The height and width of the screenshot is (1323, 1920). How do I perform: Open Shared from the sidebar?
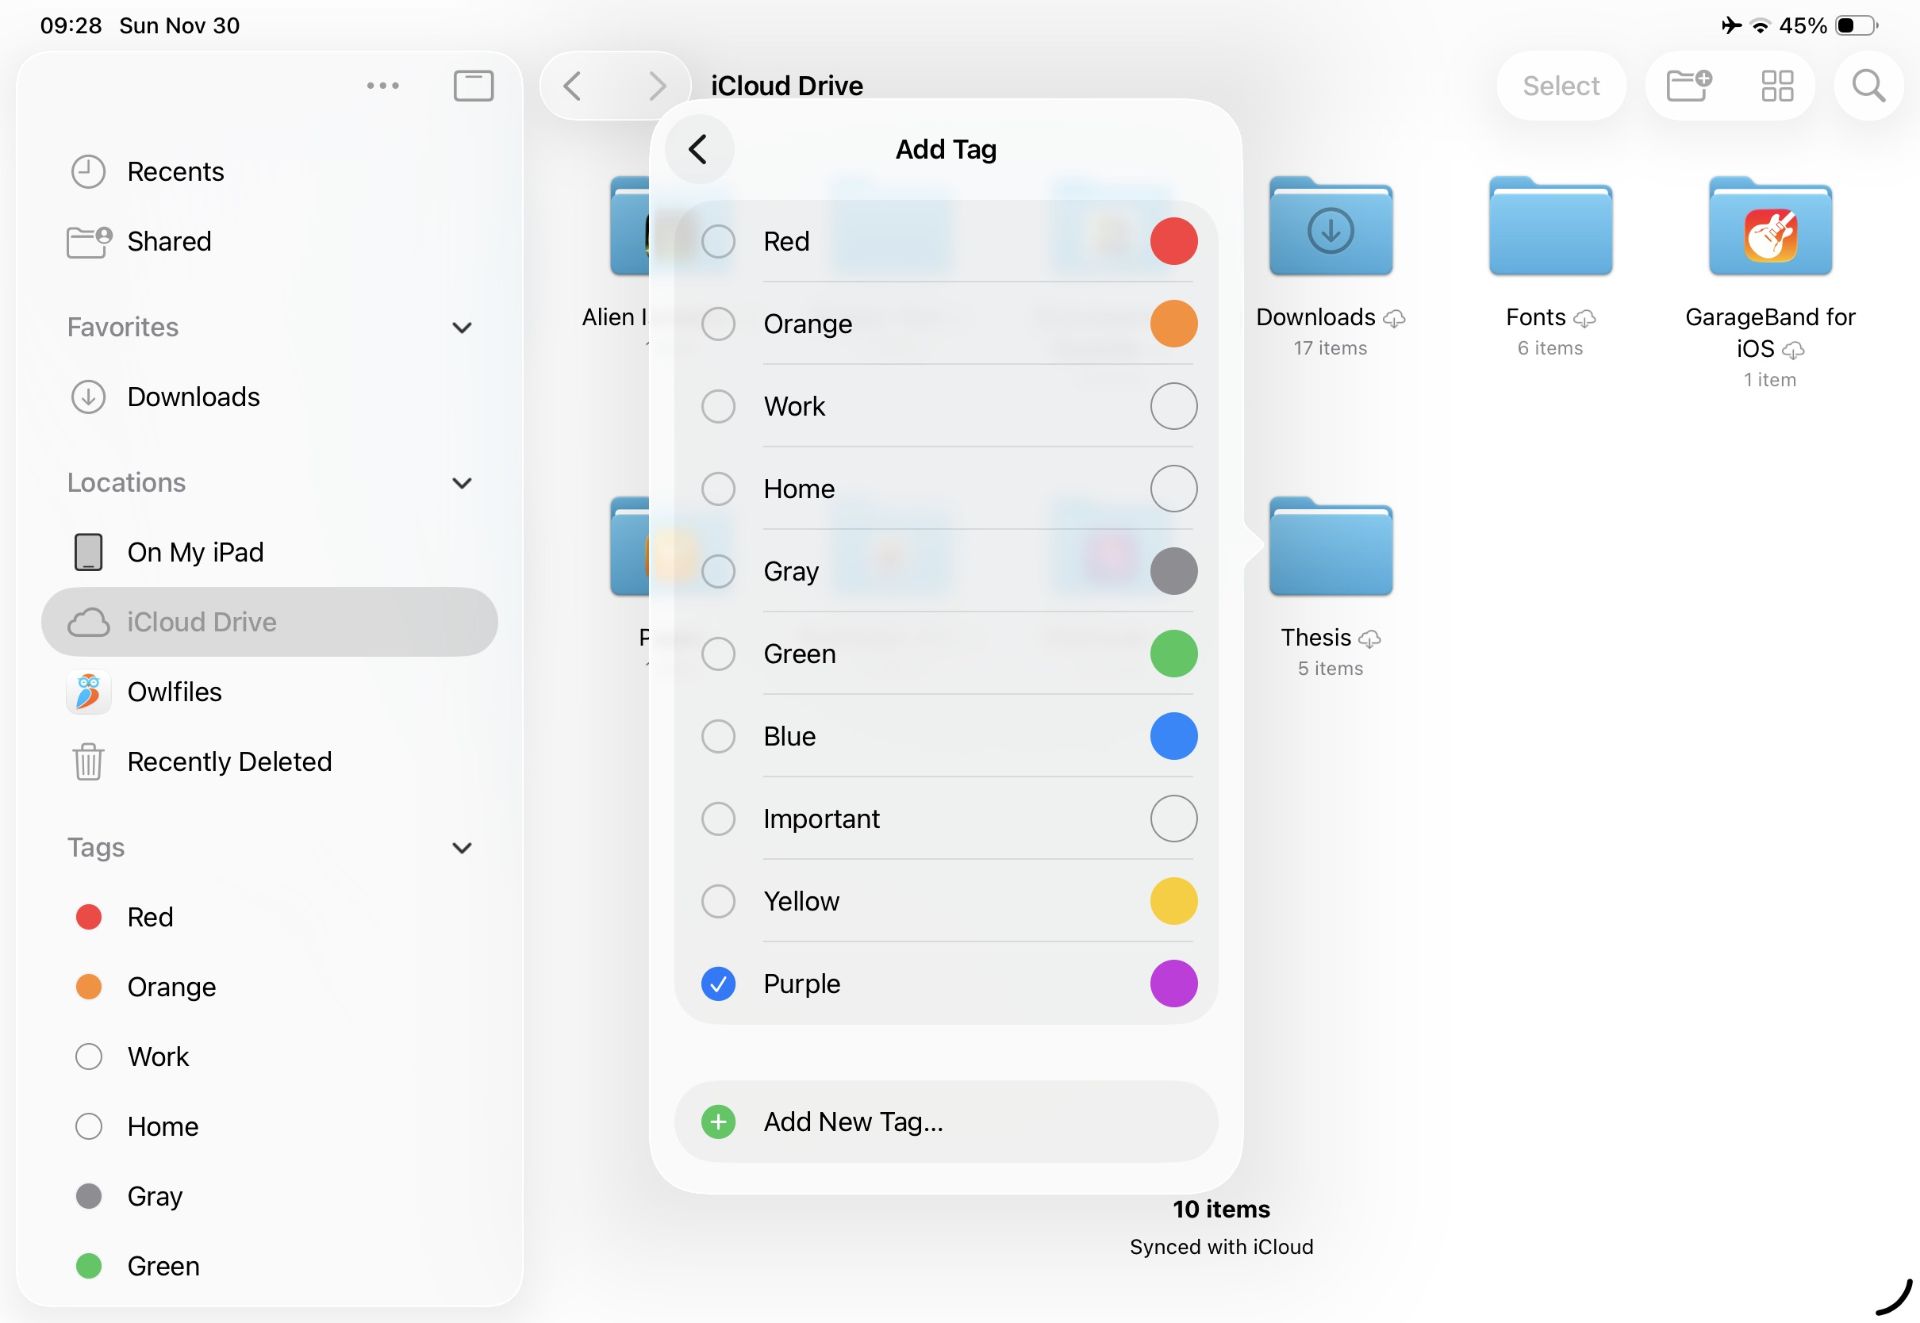[x=168, y=241]
